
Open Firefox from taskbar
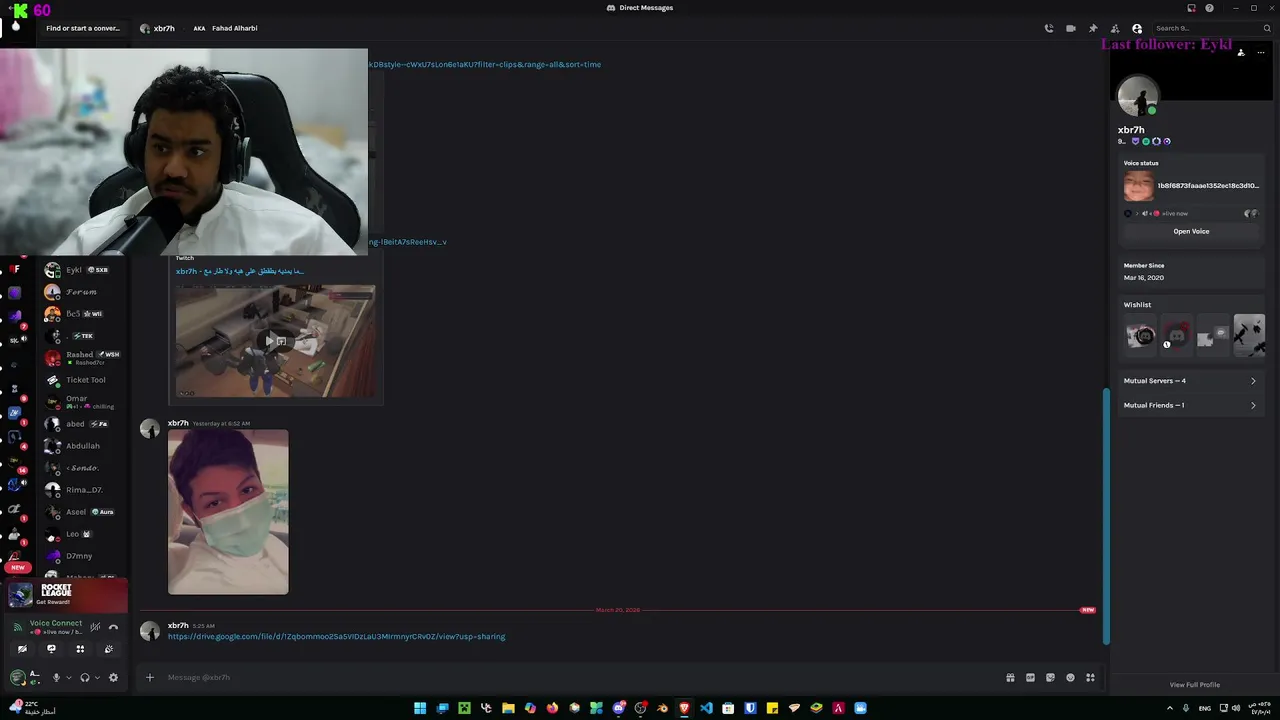[552, 708]
